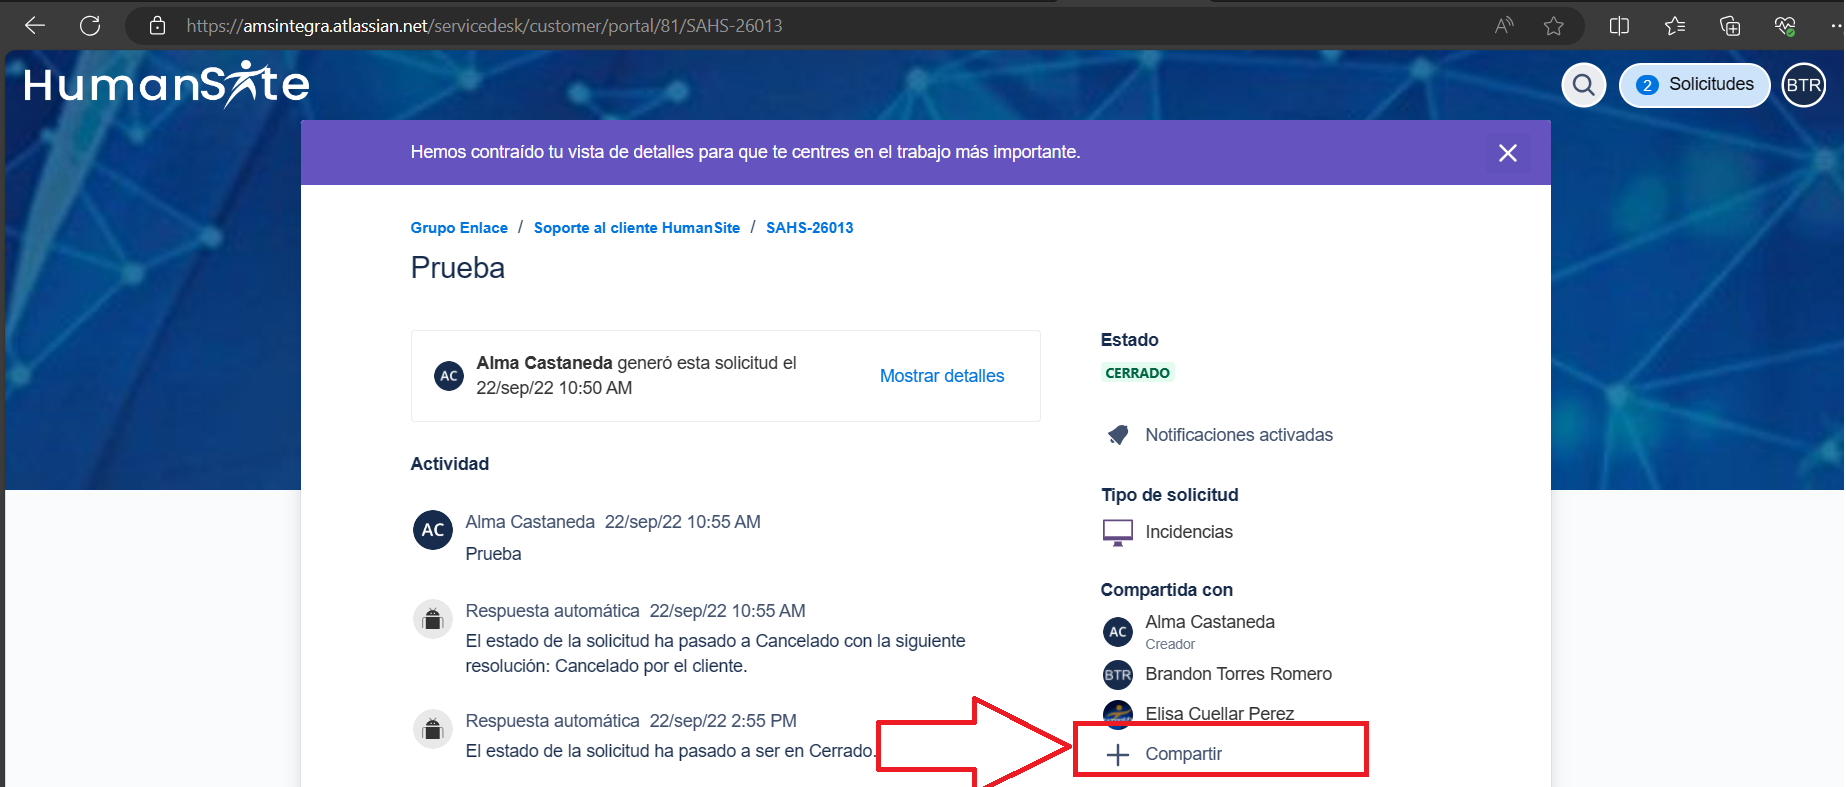Screen dimensions: 1846x787
Task: Toggle Notificaciones activadas
Action: click(x=1220, y=435)
